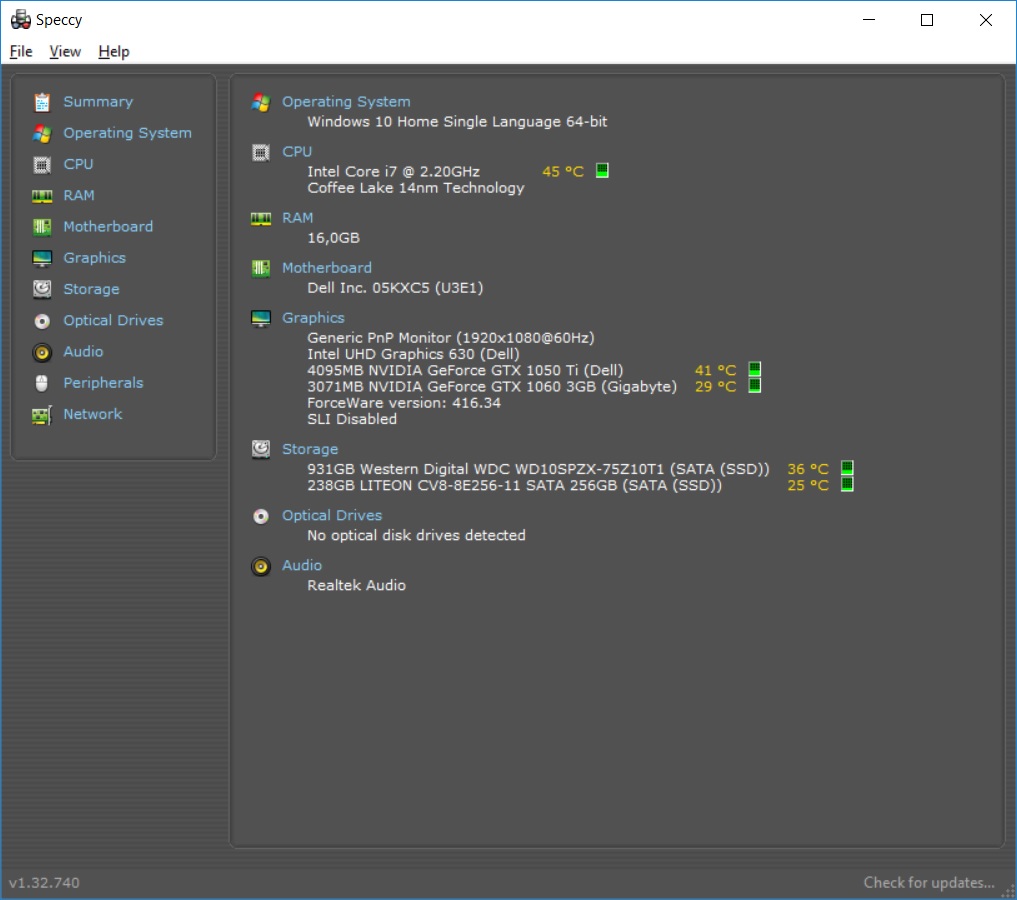Click the 25 °C drive temperature value
The image size is (1017, 900).
click(x=808, y=485)
